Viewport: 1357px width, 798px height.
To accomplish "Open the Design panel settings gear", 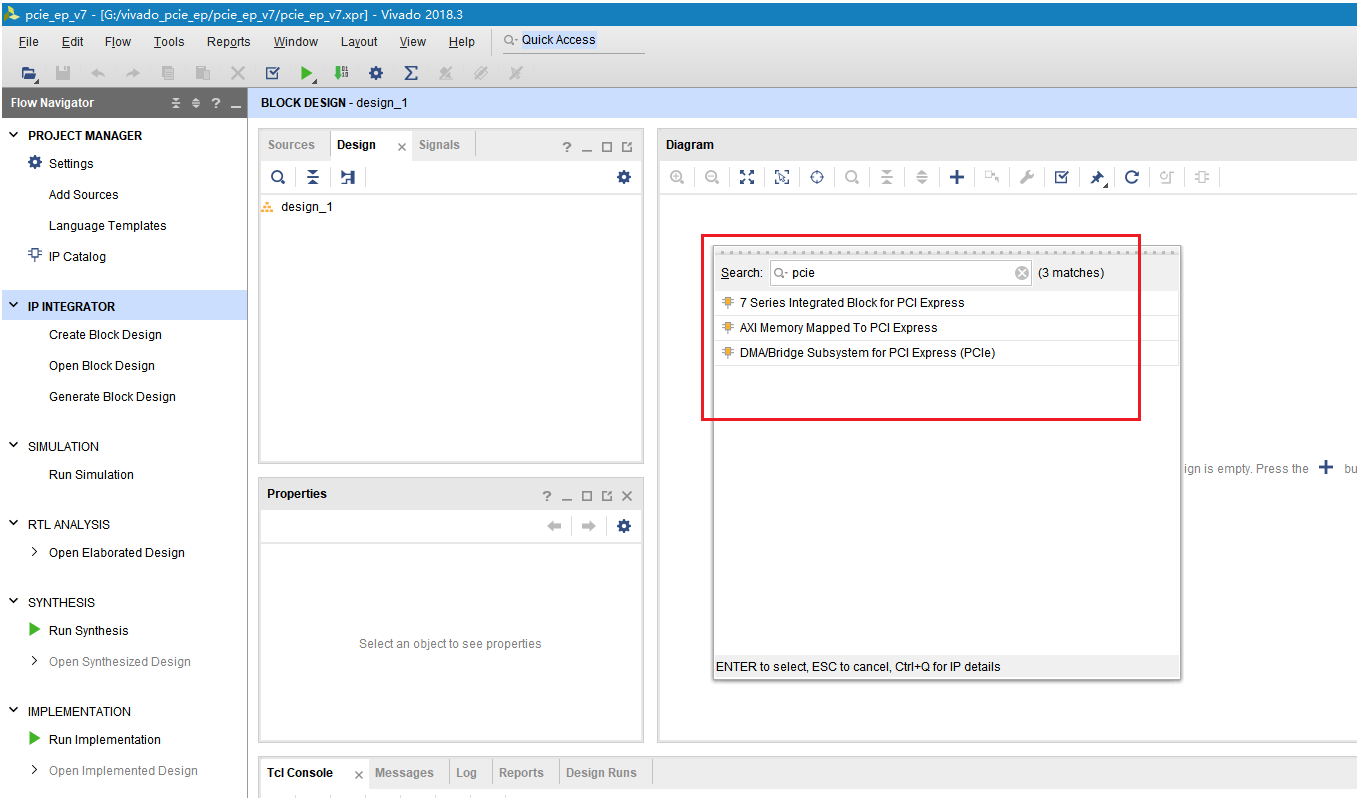I will coord(624,177).
